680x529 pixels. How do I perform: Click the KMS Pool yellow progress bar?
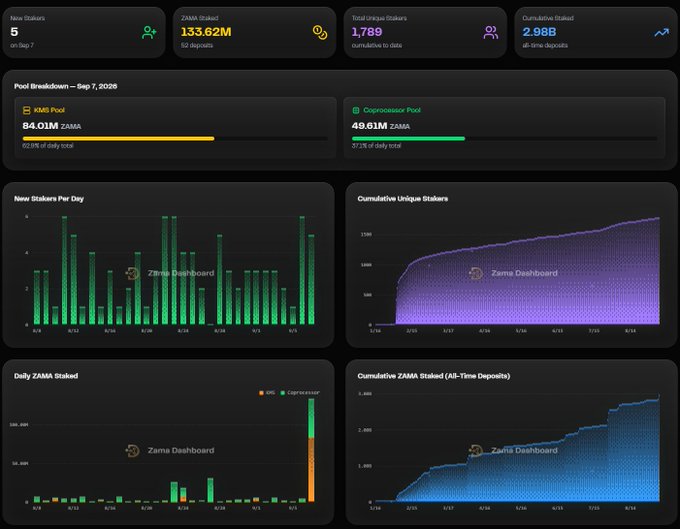(118, 139)
